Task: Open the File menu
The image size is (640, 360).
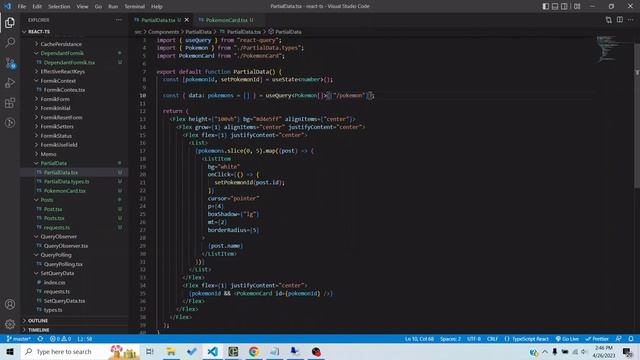Action: point(22,7)
